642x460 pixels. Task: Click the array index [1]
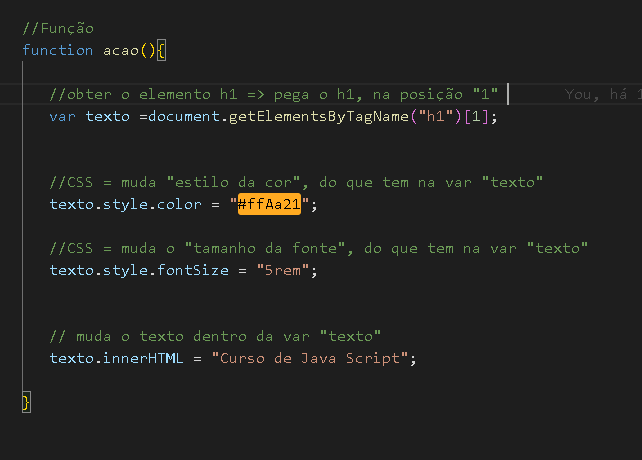(476, 117)
